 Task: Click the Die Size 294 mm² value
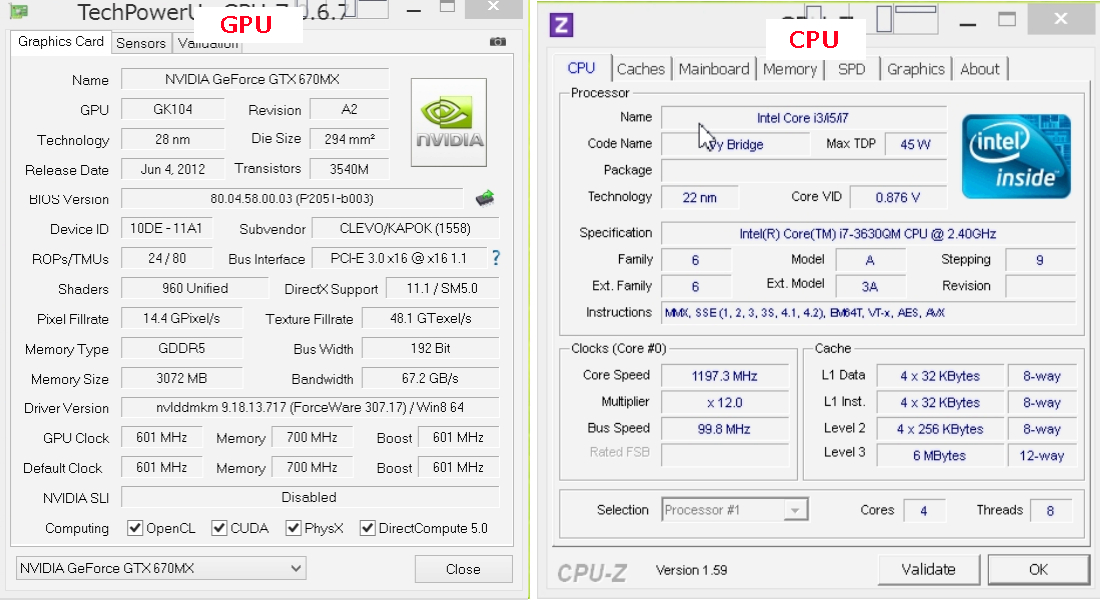[x=349, y=139]
